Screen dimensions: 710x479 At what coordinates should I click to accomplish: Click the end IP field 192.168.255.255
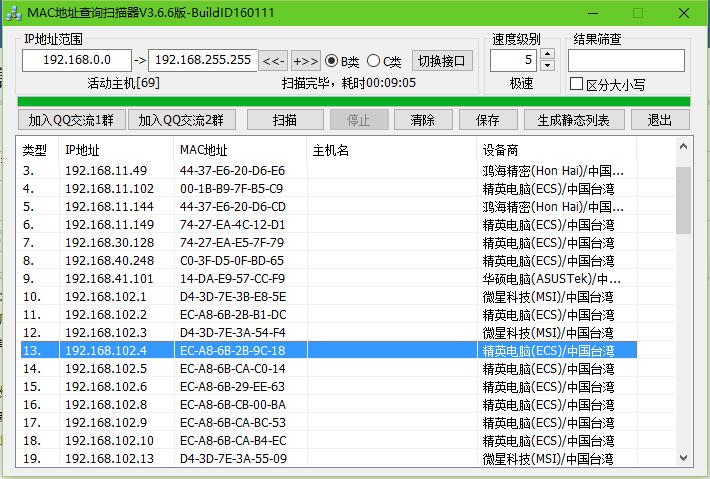point(203,60)
